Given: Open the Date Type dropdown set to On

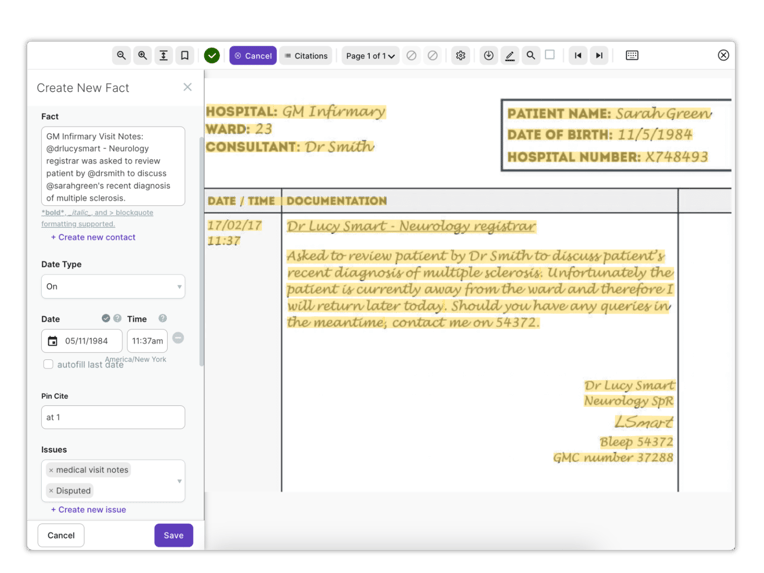Looking at the screenshot, I should click(113, 286).
